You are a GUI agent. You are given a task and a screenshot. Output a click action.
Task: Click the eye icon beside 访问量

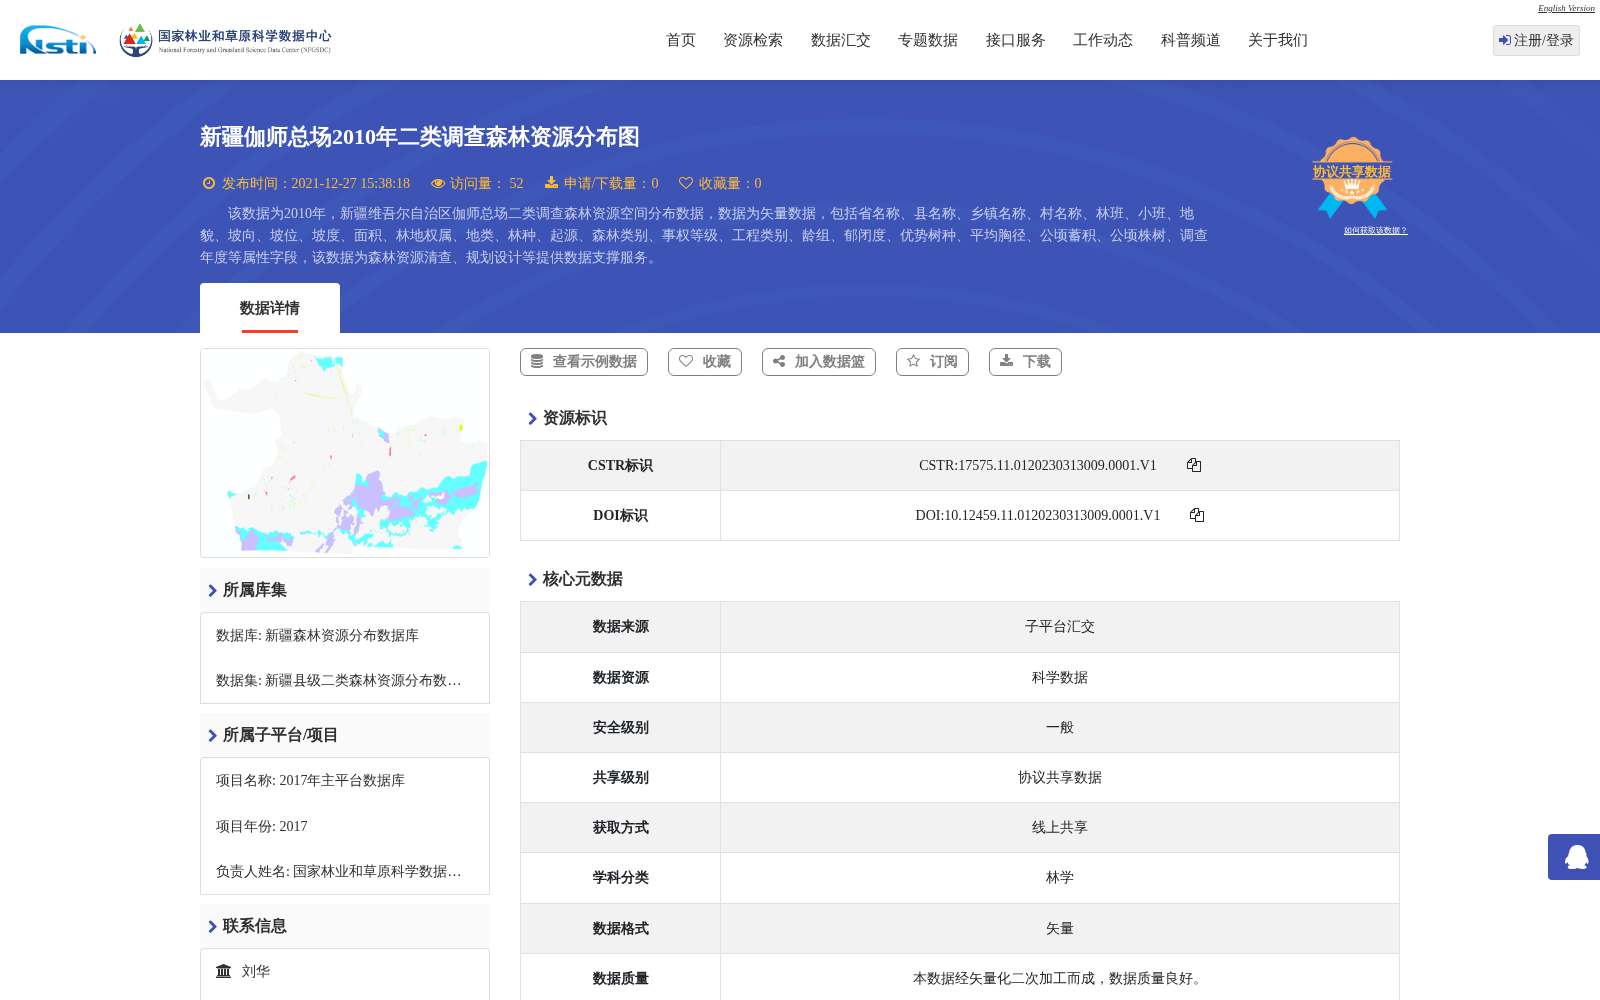(x=437, y=183)
